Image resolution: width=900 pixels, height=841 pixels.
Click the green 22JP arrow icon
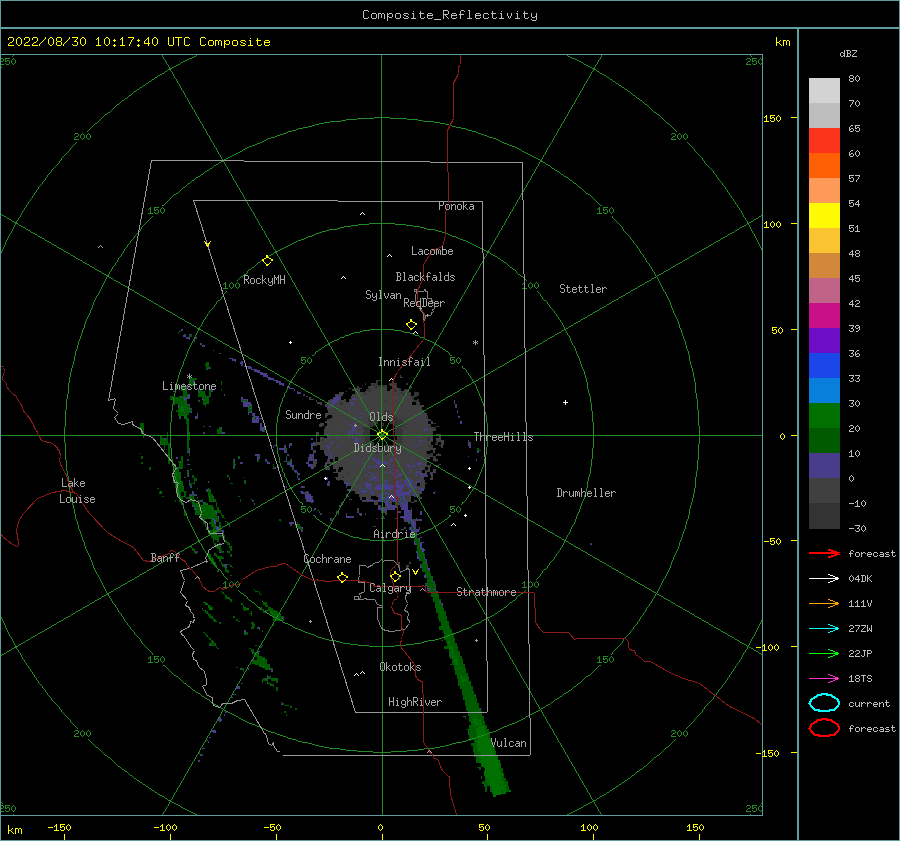(824, 653)
